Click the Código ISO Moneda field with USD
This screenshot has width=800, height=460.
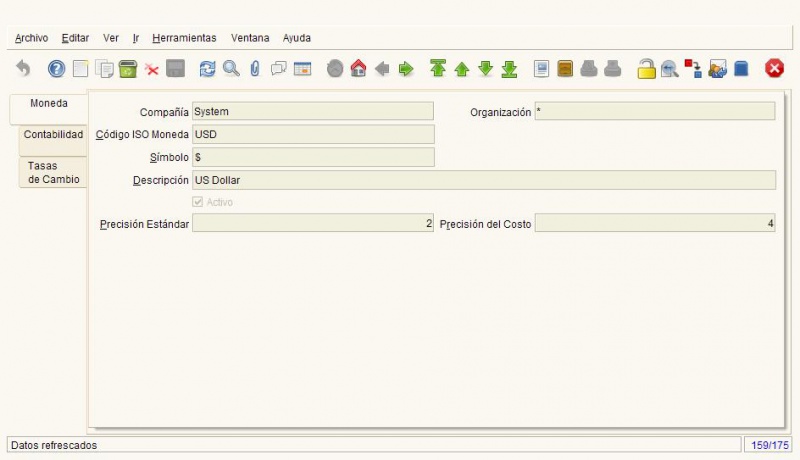click(313, 134)
